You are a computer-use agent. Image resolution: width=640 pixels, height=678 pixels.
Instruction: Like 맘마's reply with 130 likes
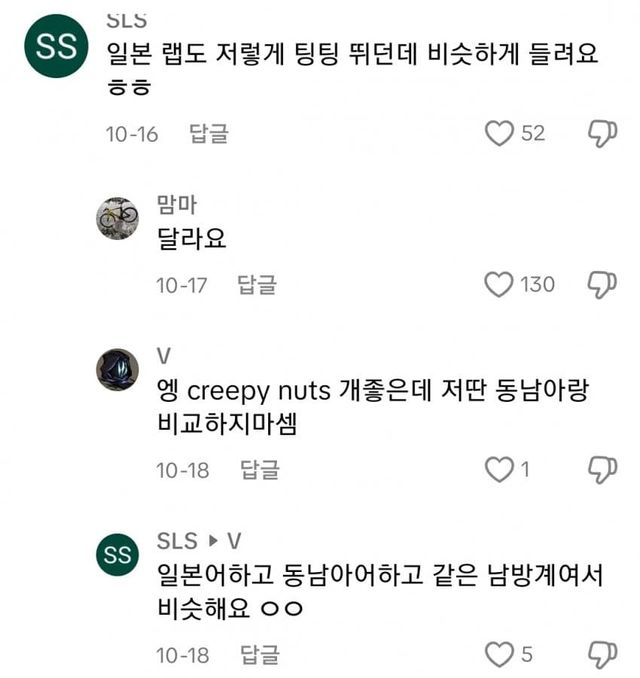point(499,285)
